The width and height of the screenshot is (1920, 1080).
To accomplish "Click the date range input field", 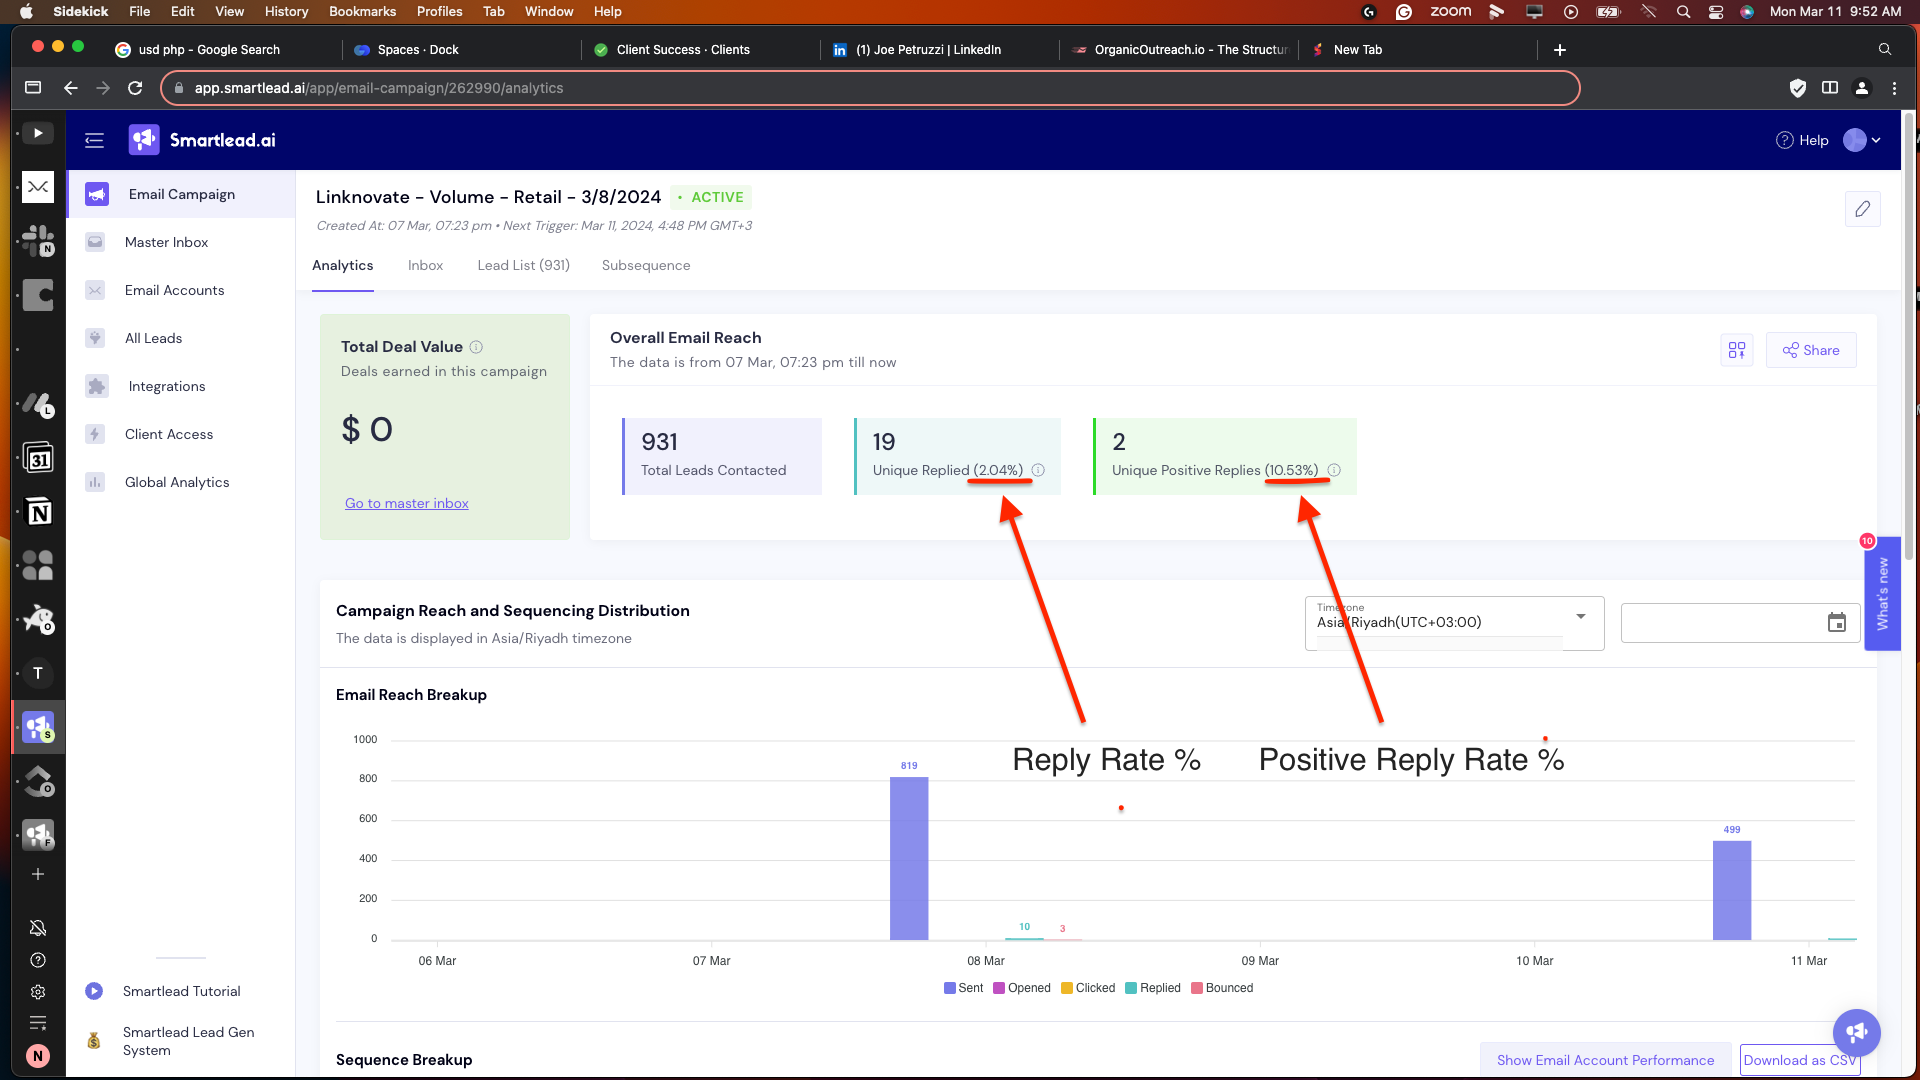I will (1720, 623).
